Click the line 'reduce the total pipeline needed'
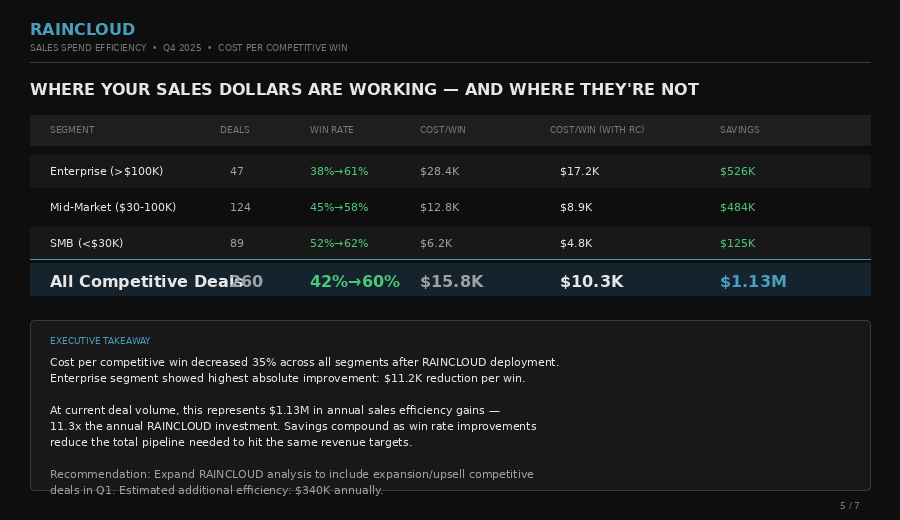Viewport: 900px width, 520px height. pyautogui.click(x=231, y=443)
